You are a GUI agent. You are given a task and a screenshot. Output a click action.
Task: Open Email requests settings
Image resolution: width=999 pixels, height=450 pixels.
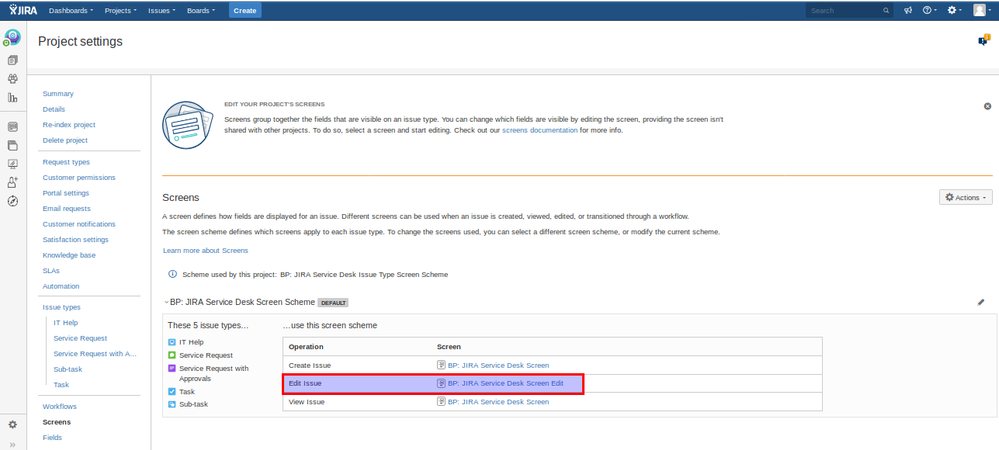[x=66, y=208]
